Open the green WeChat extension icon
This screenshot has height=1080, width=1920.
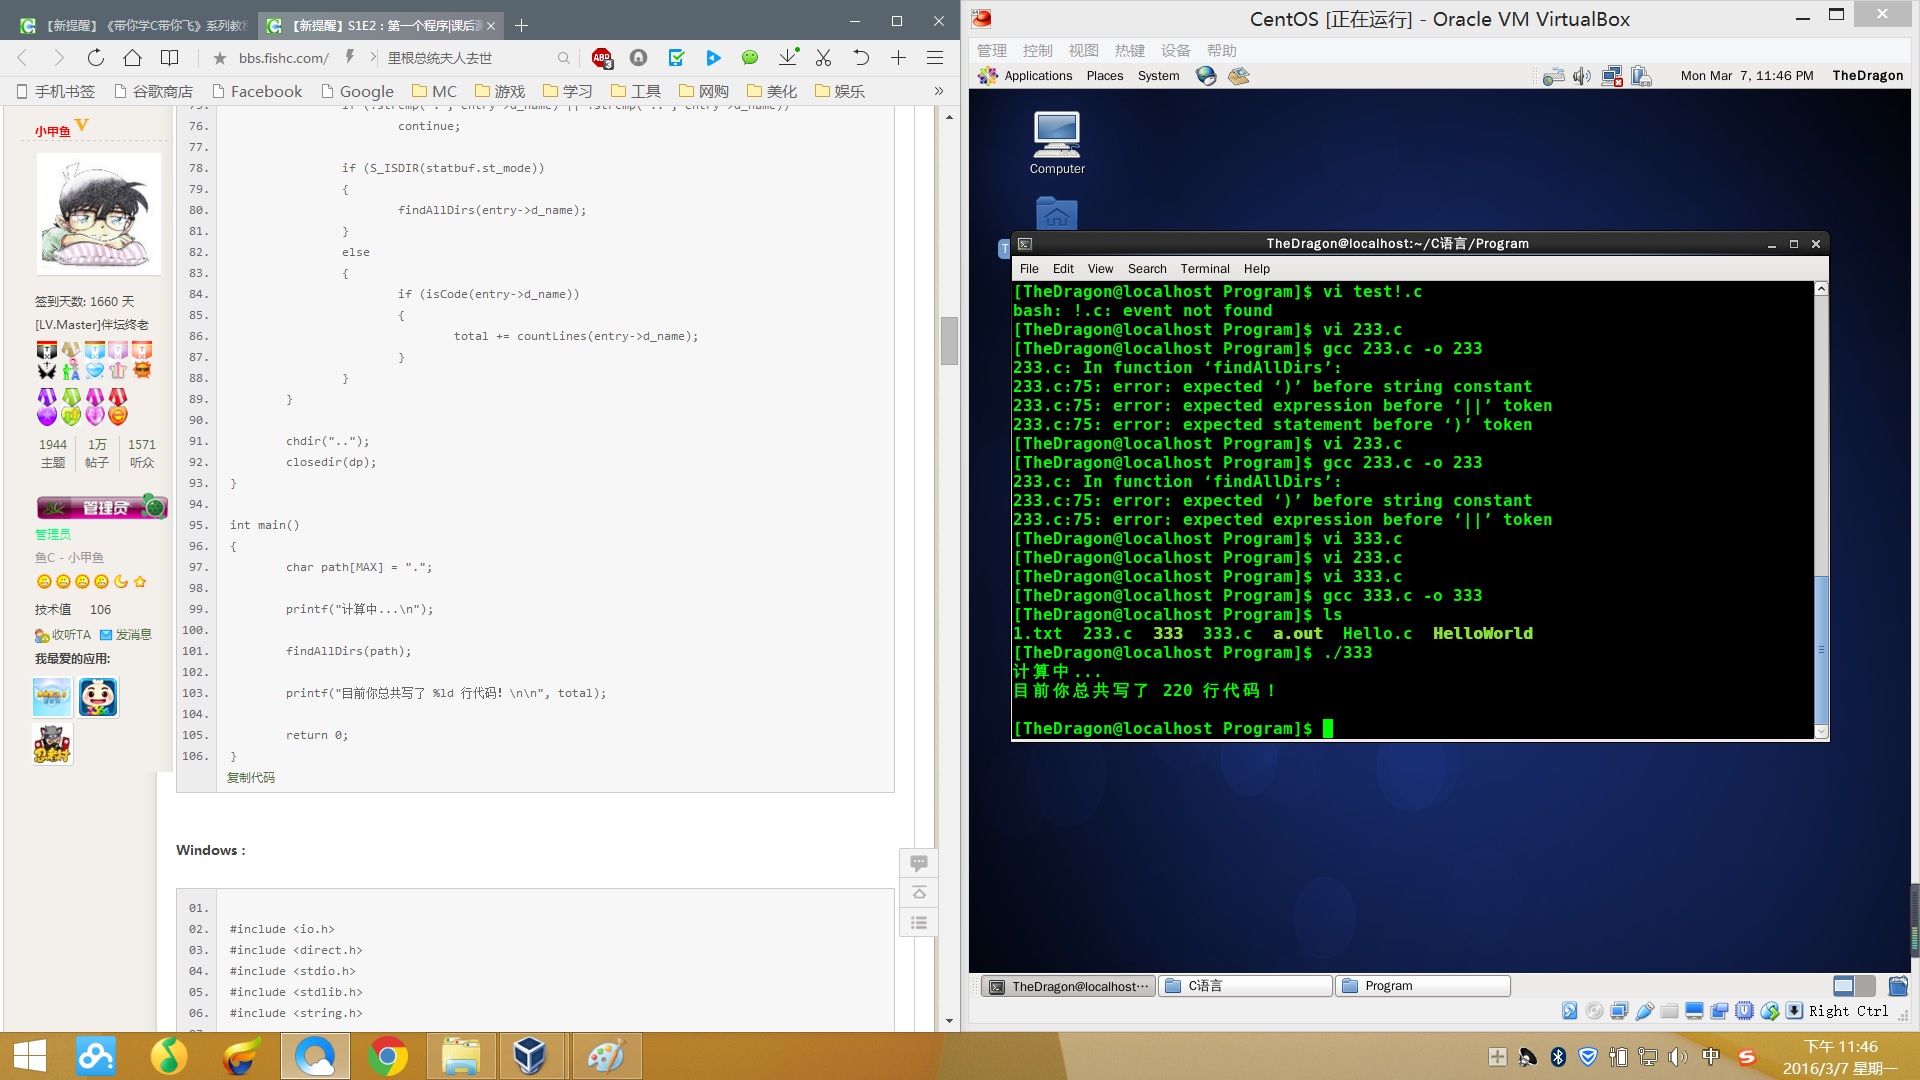pos(750,58)
